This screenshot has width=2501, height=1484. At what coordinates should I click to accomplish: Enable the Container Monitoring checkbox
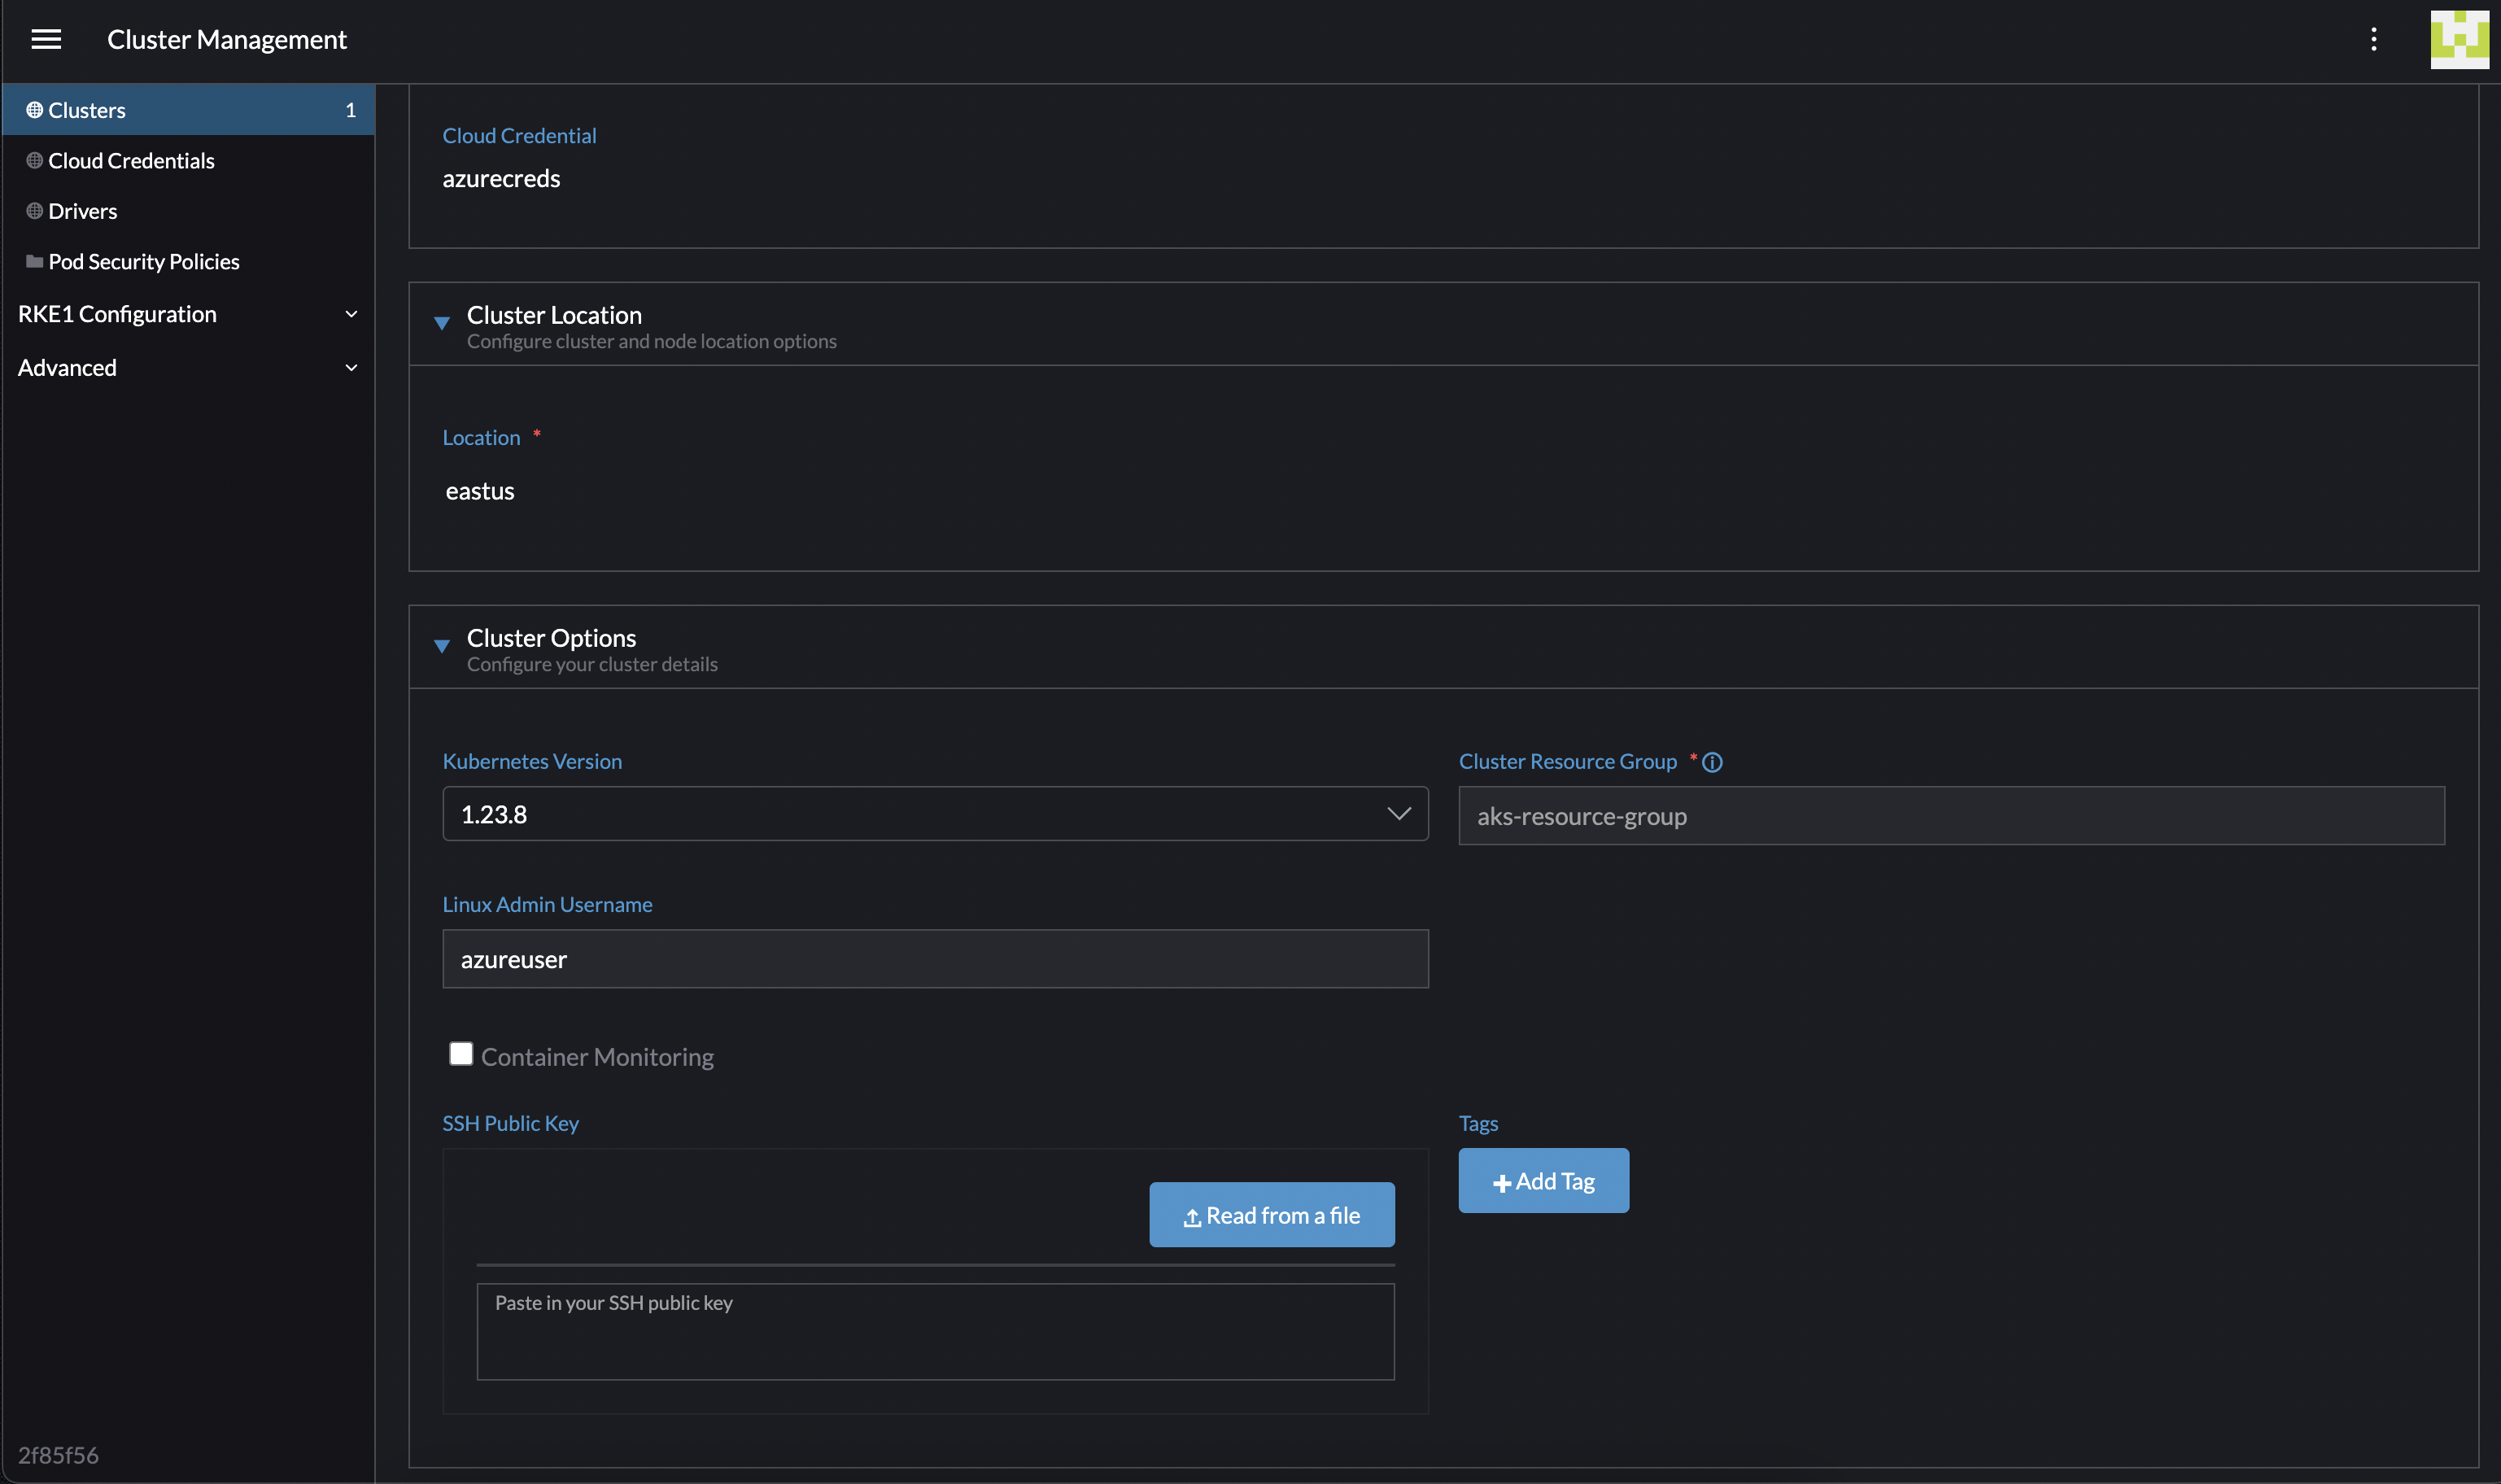[x=461, y=1053]
